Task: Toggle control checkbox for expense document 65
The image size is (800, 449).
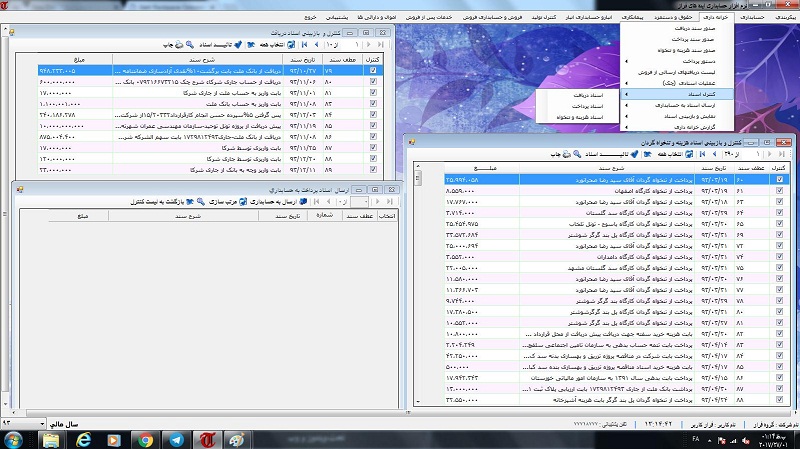Action: tap(780, 223)
